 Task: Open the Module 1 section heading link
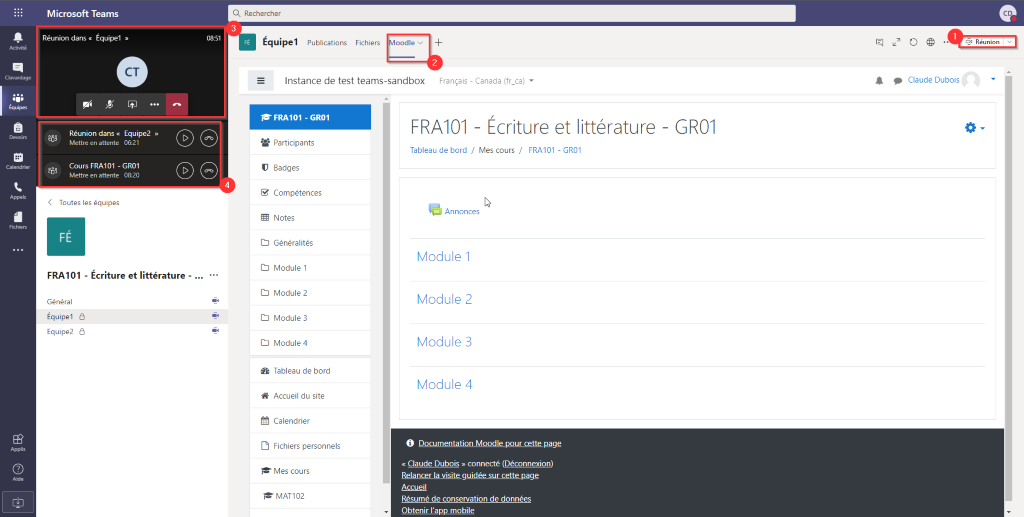tap(443, 257)
